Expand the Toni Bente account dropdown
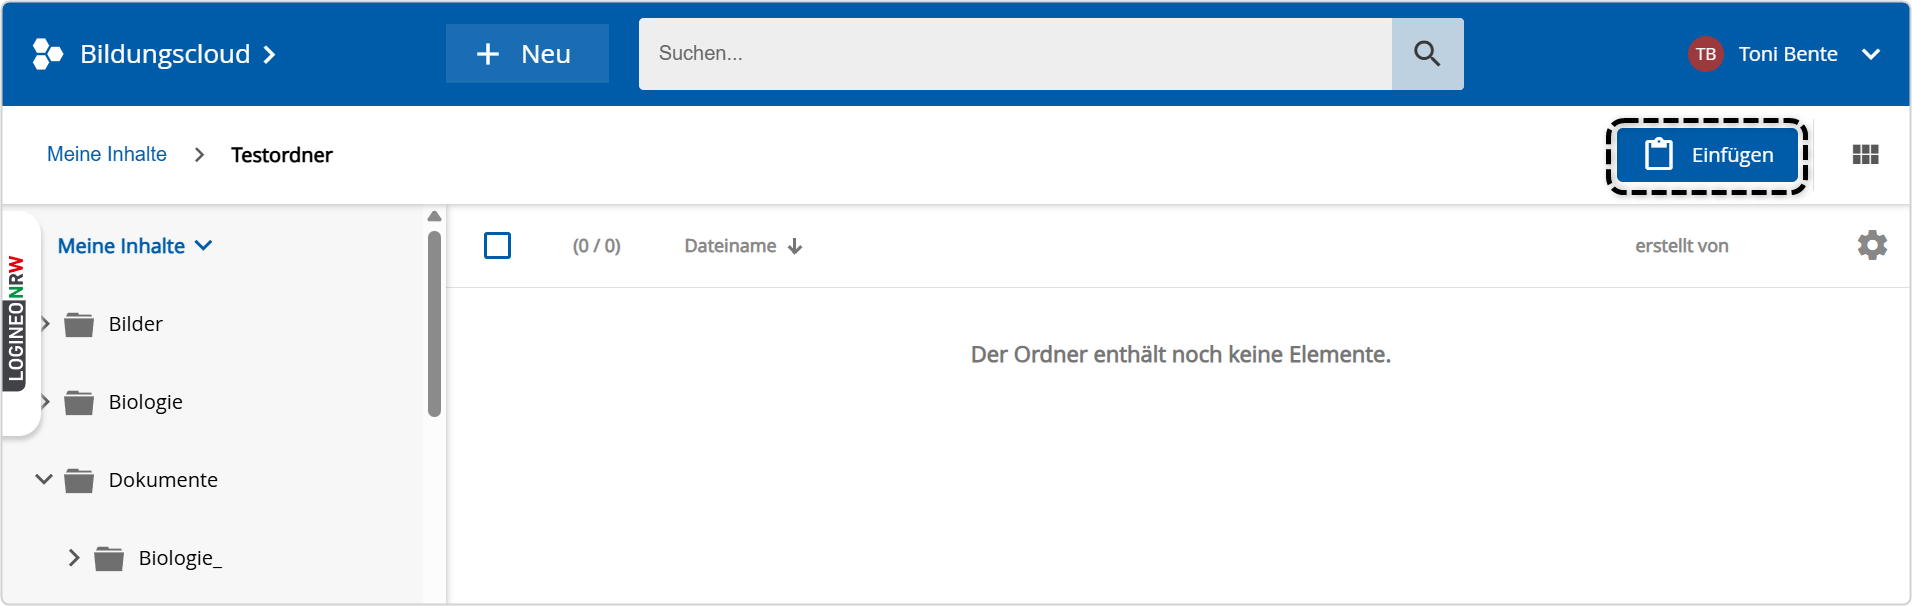 pyautogui.click(x=1871, y=54)
